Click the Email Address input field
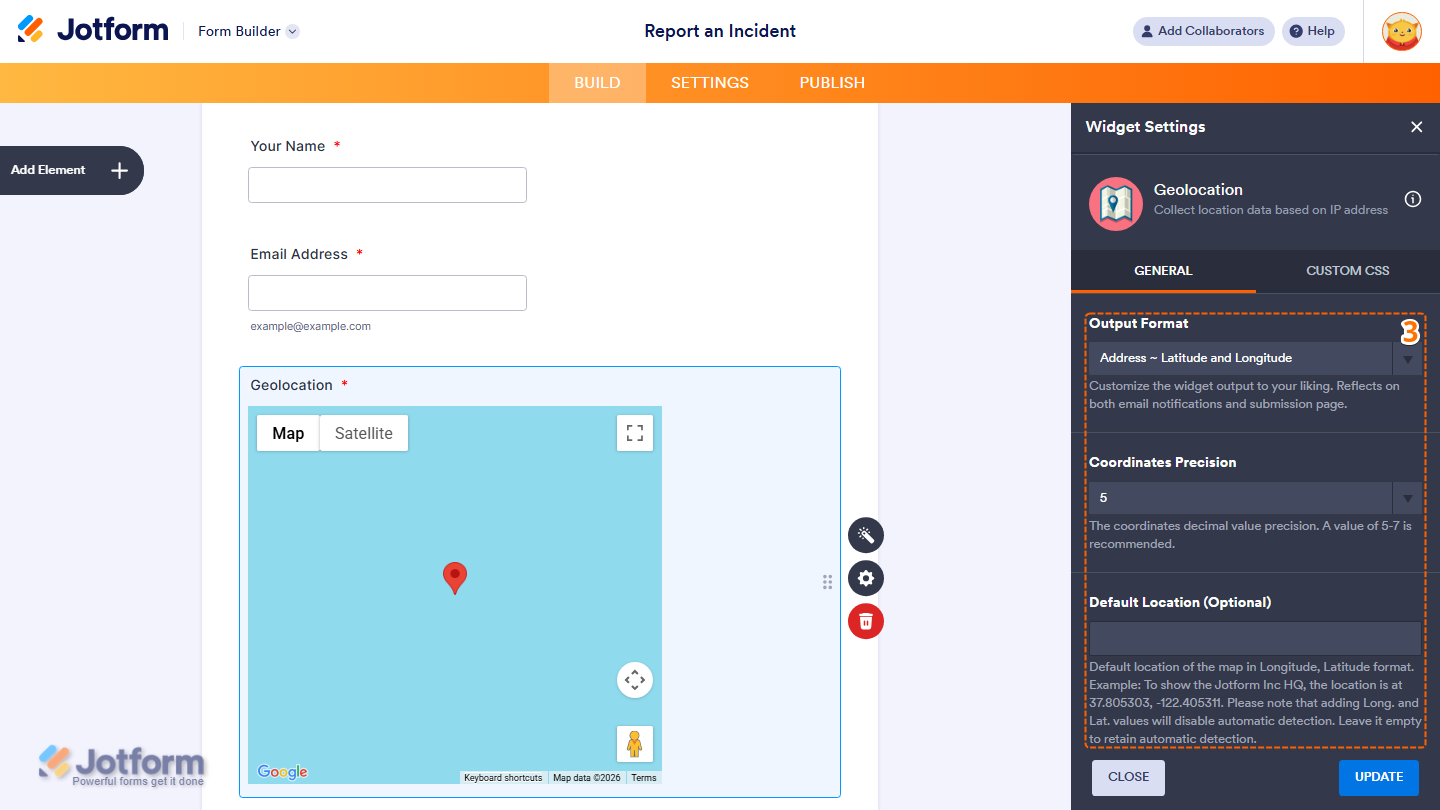Viewport: 1440px width, 810px height. 387,293
